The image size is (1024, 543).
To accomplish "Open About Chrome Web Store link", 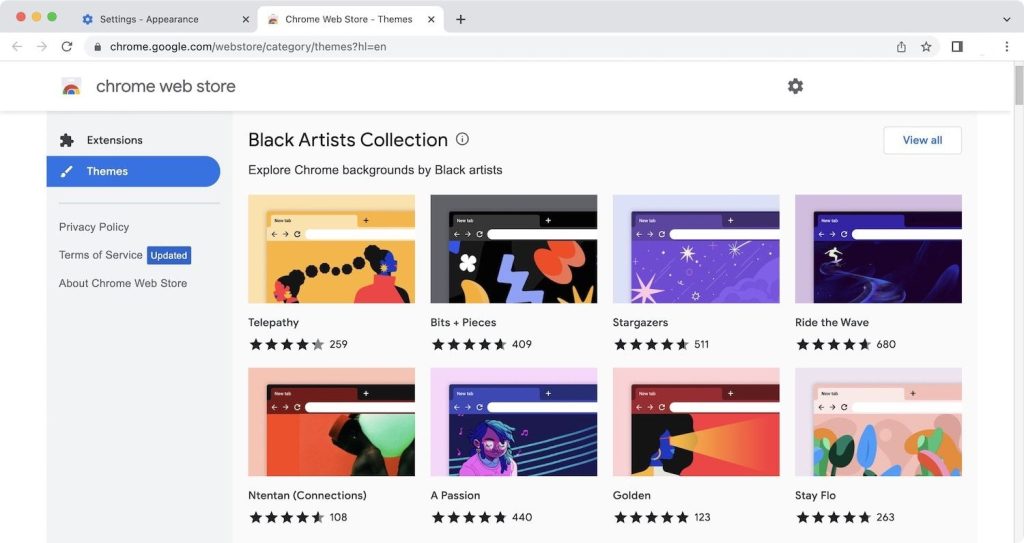I will click(123, 283).
